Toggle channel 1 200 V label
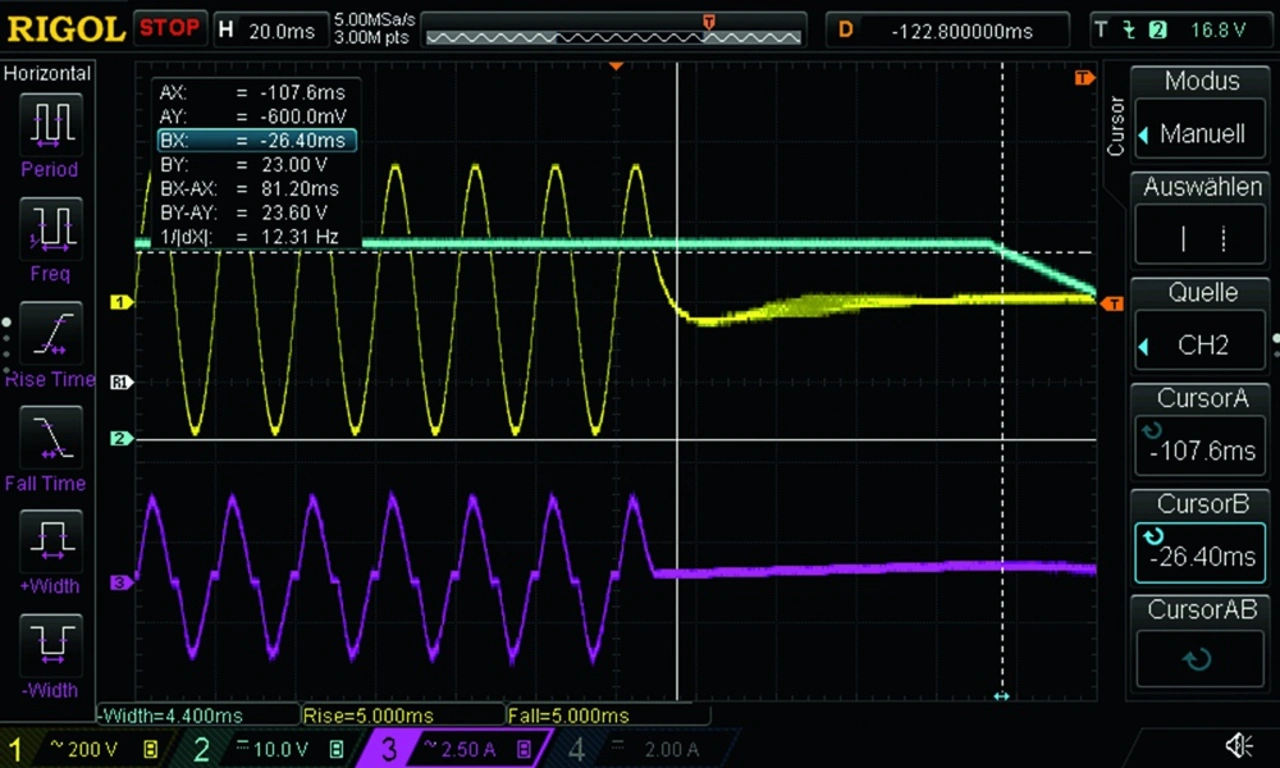This screenshot has height=768, width=1280. 85,748
